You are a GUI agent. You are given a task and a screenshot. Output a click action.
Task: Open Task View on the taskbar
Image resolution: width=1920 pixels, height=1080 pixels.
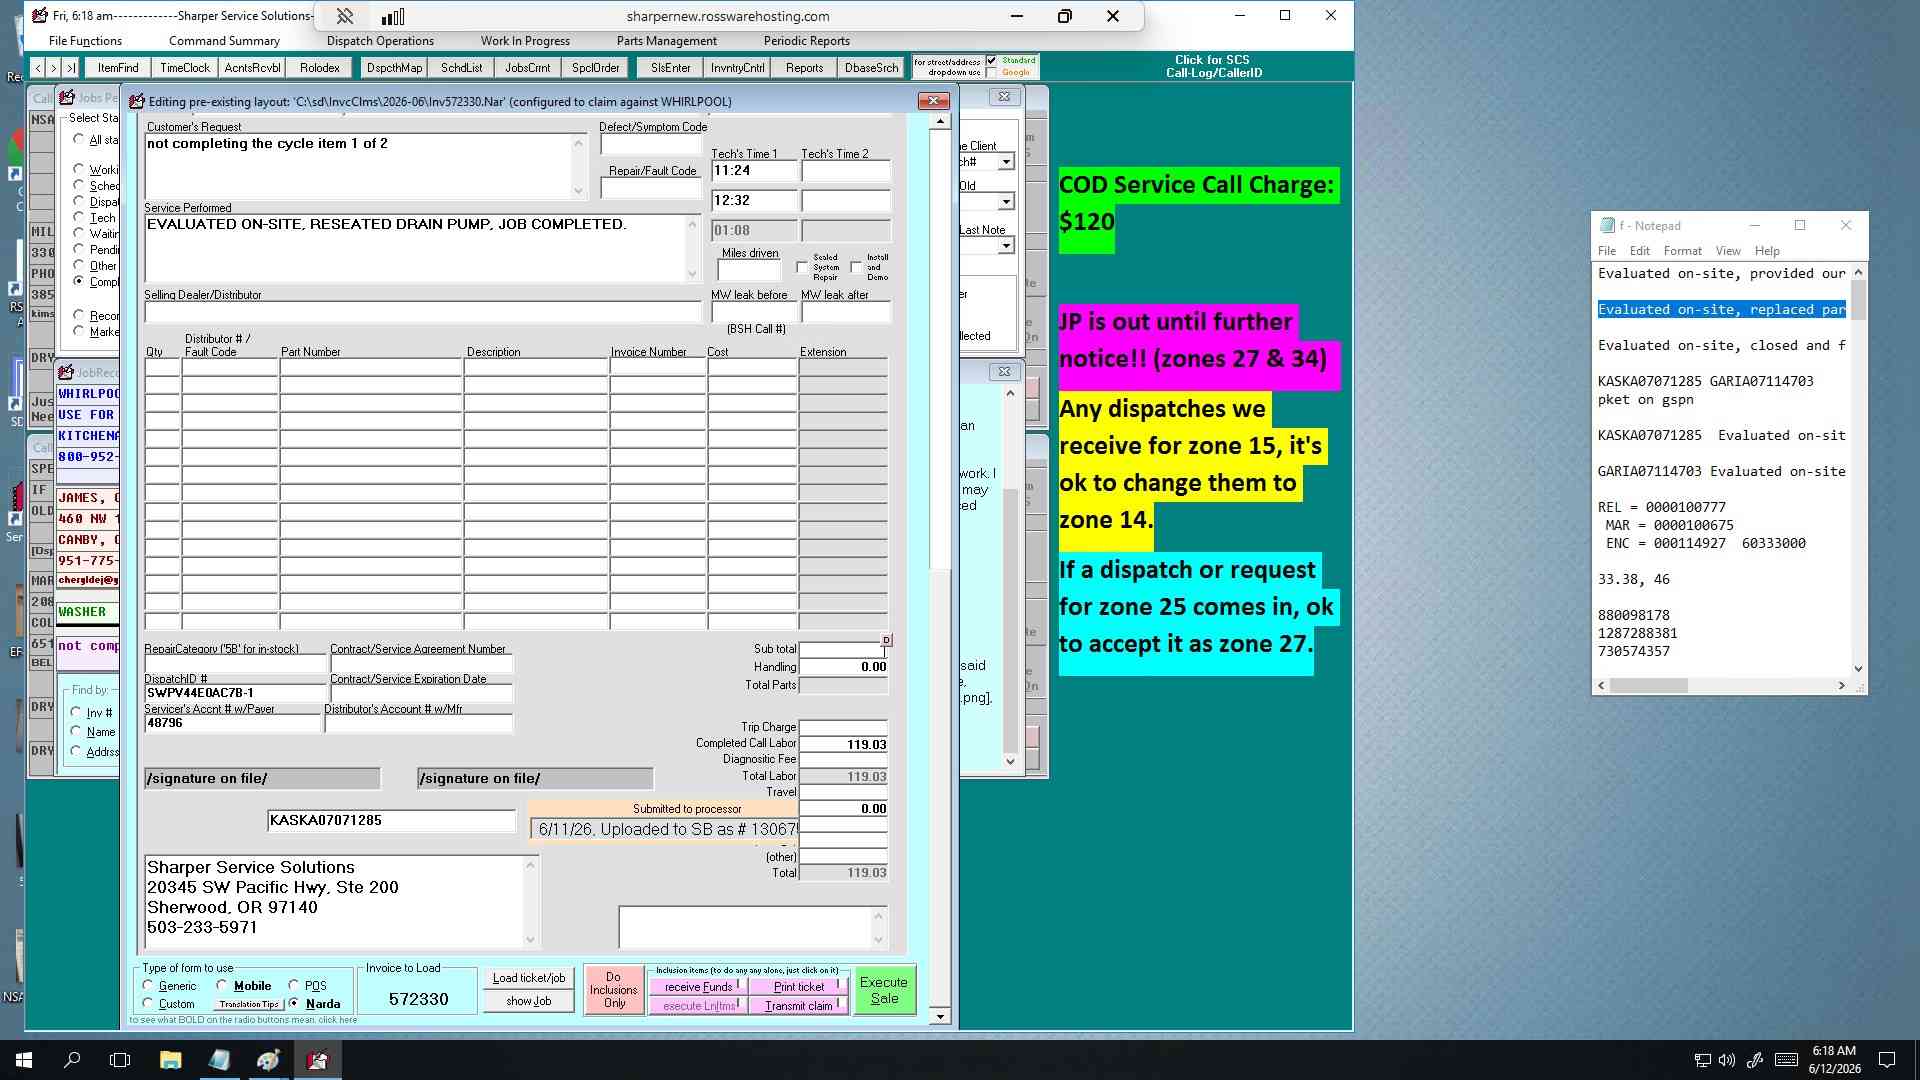(x=120, y=1060)
